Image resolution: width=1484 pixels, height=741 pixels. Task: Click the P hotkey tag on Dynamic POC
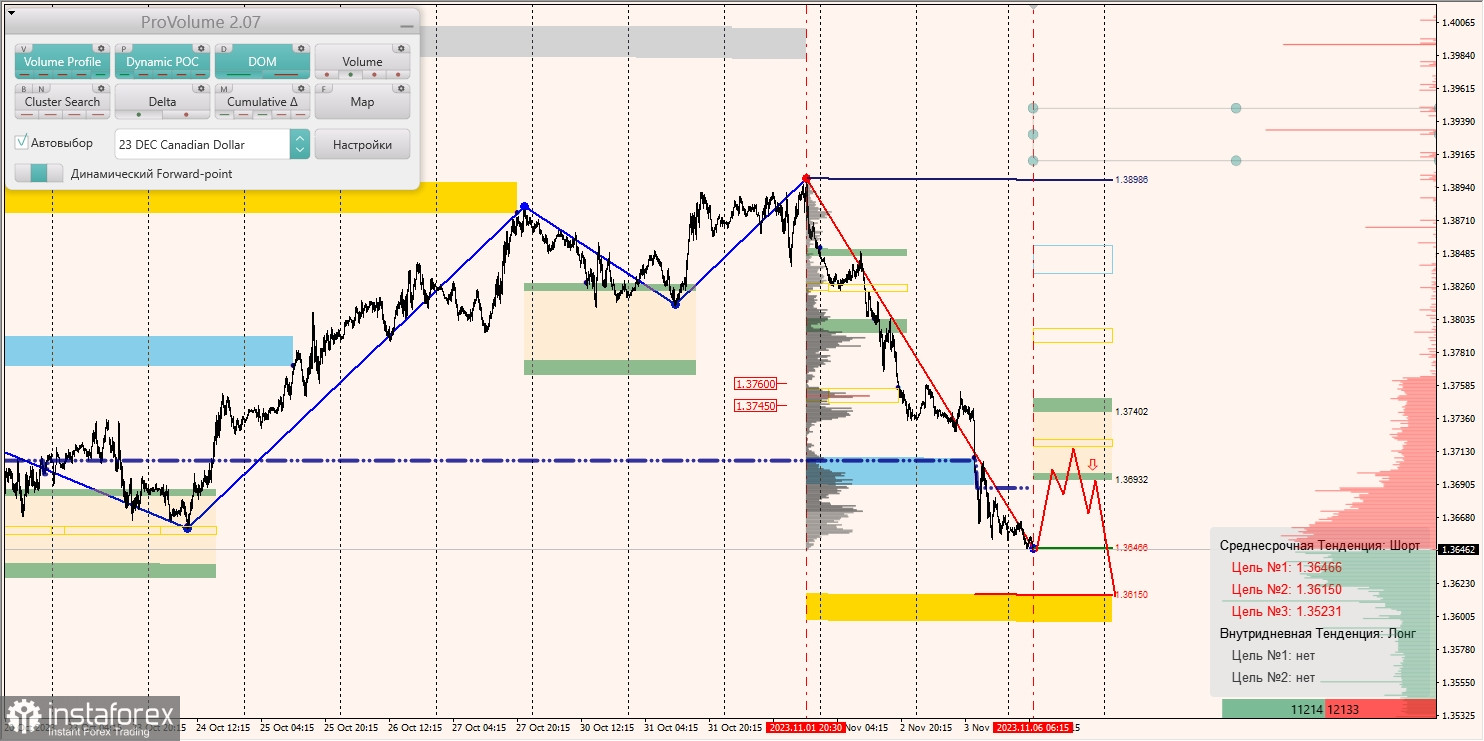point(124,48)
